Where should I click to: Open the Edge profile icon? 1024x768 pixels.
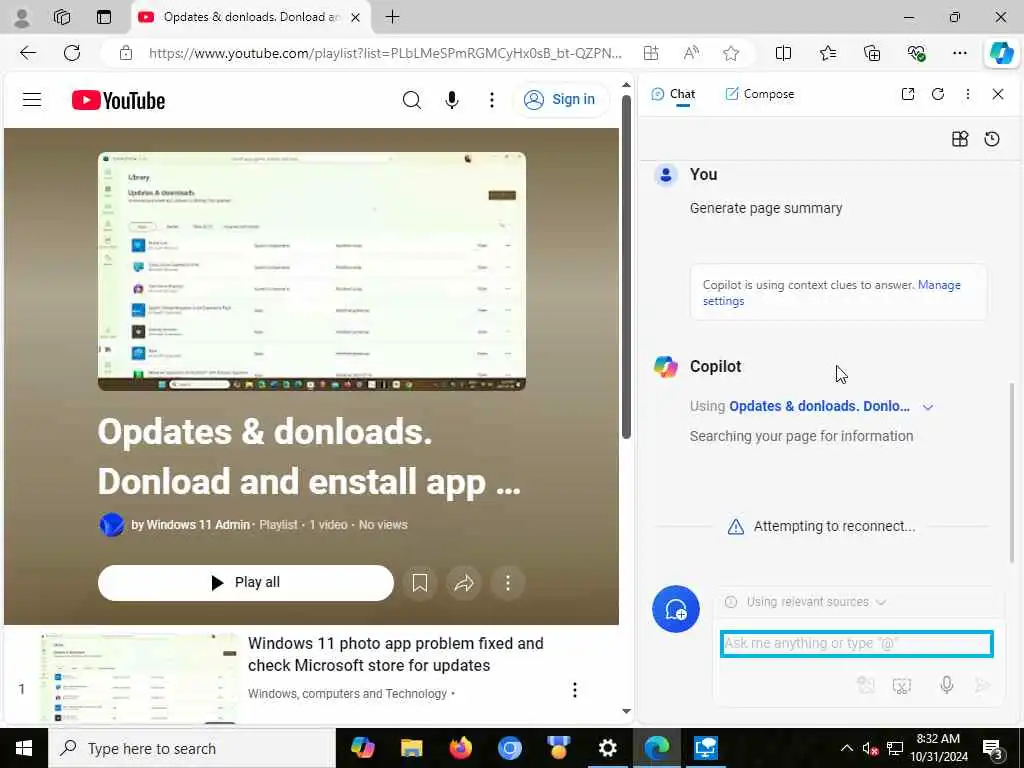click(x=22, y=18)
